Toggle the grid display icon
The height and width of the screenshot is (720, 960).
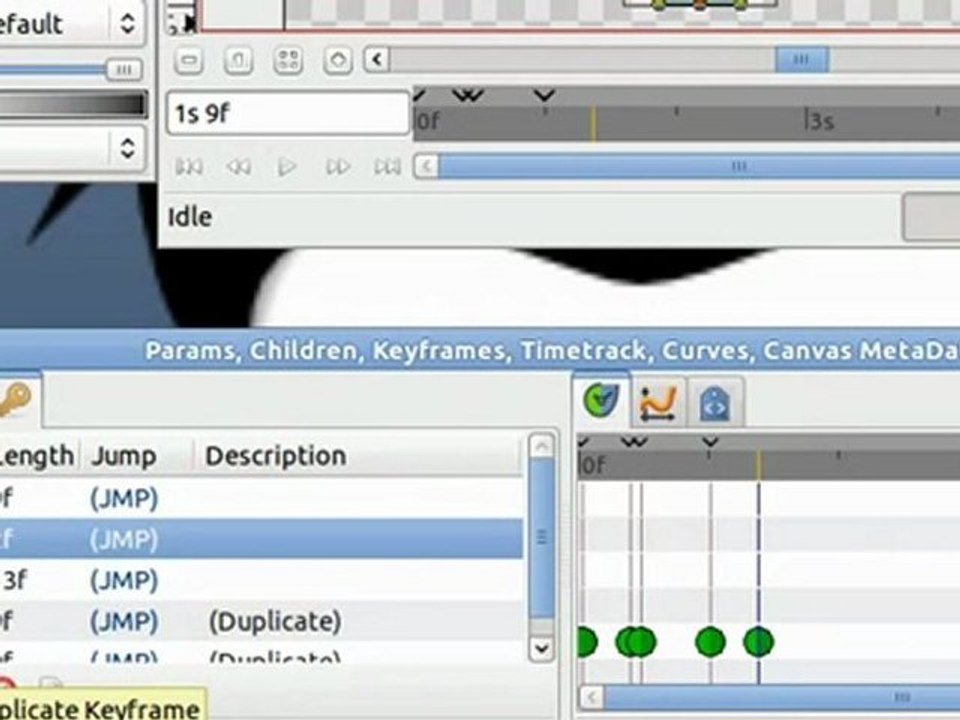(x=288, y=61)
